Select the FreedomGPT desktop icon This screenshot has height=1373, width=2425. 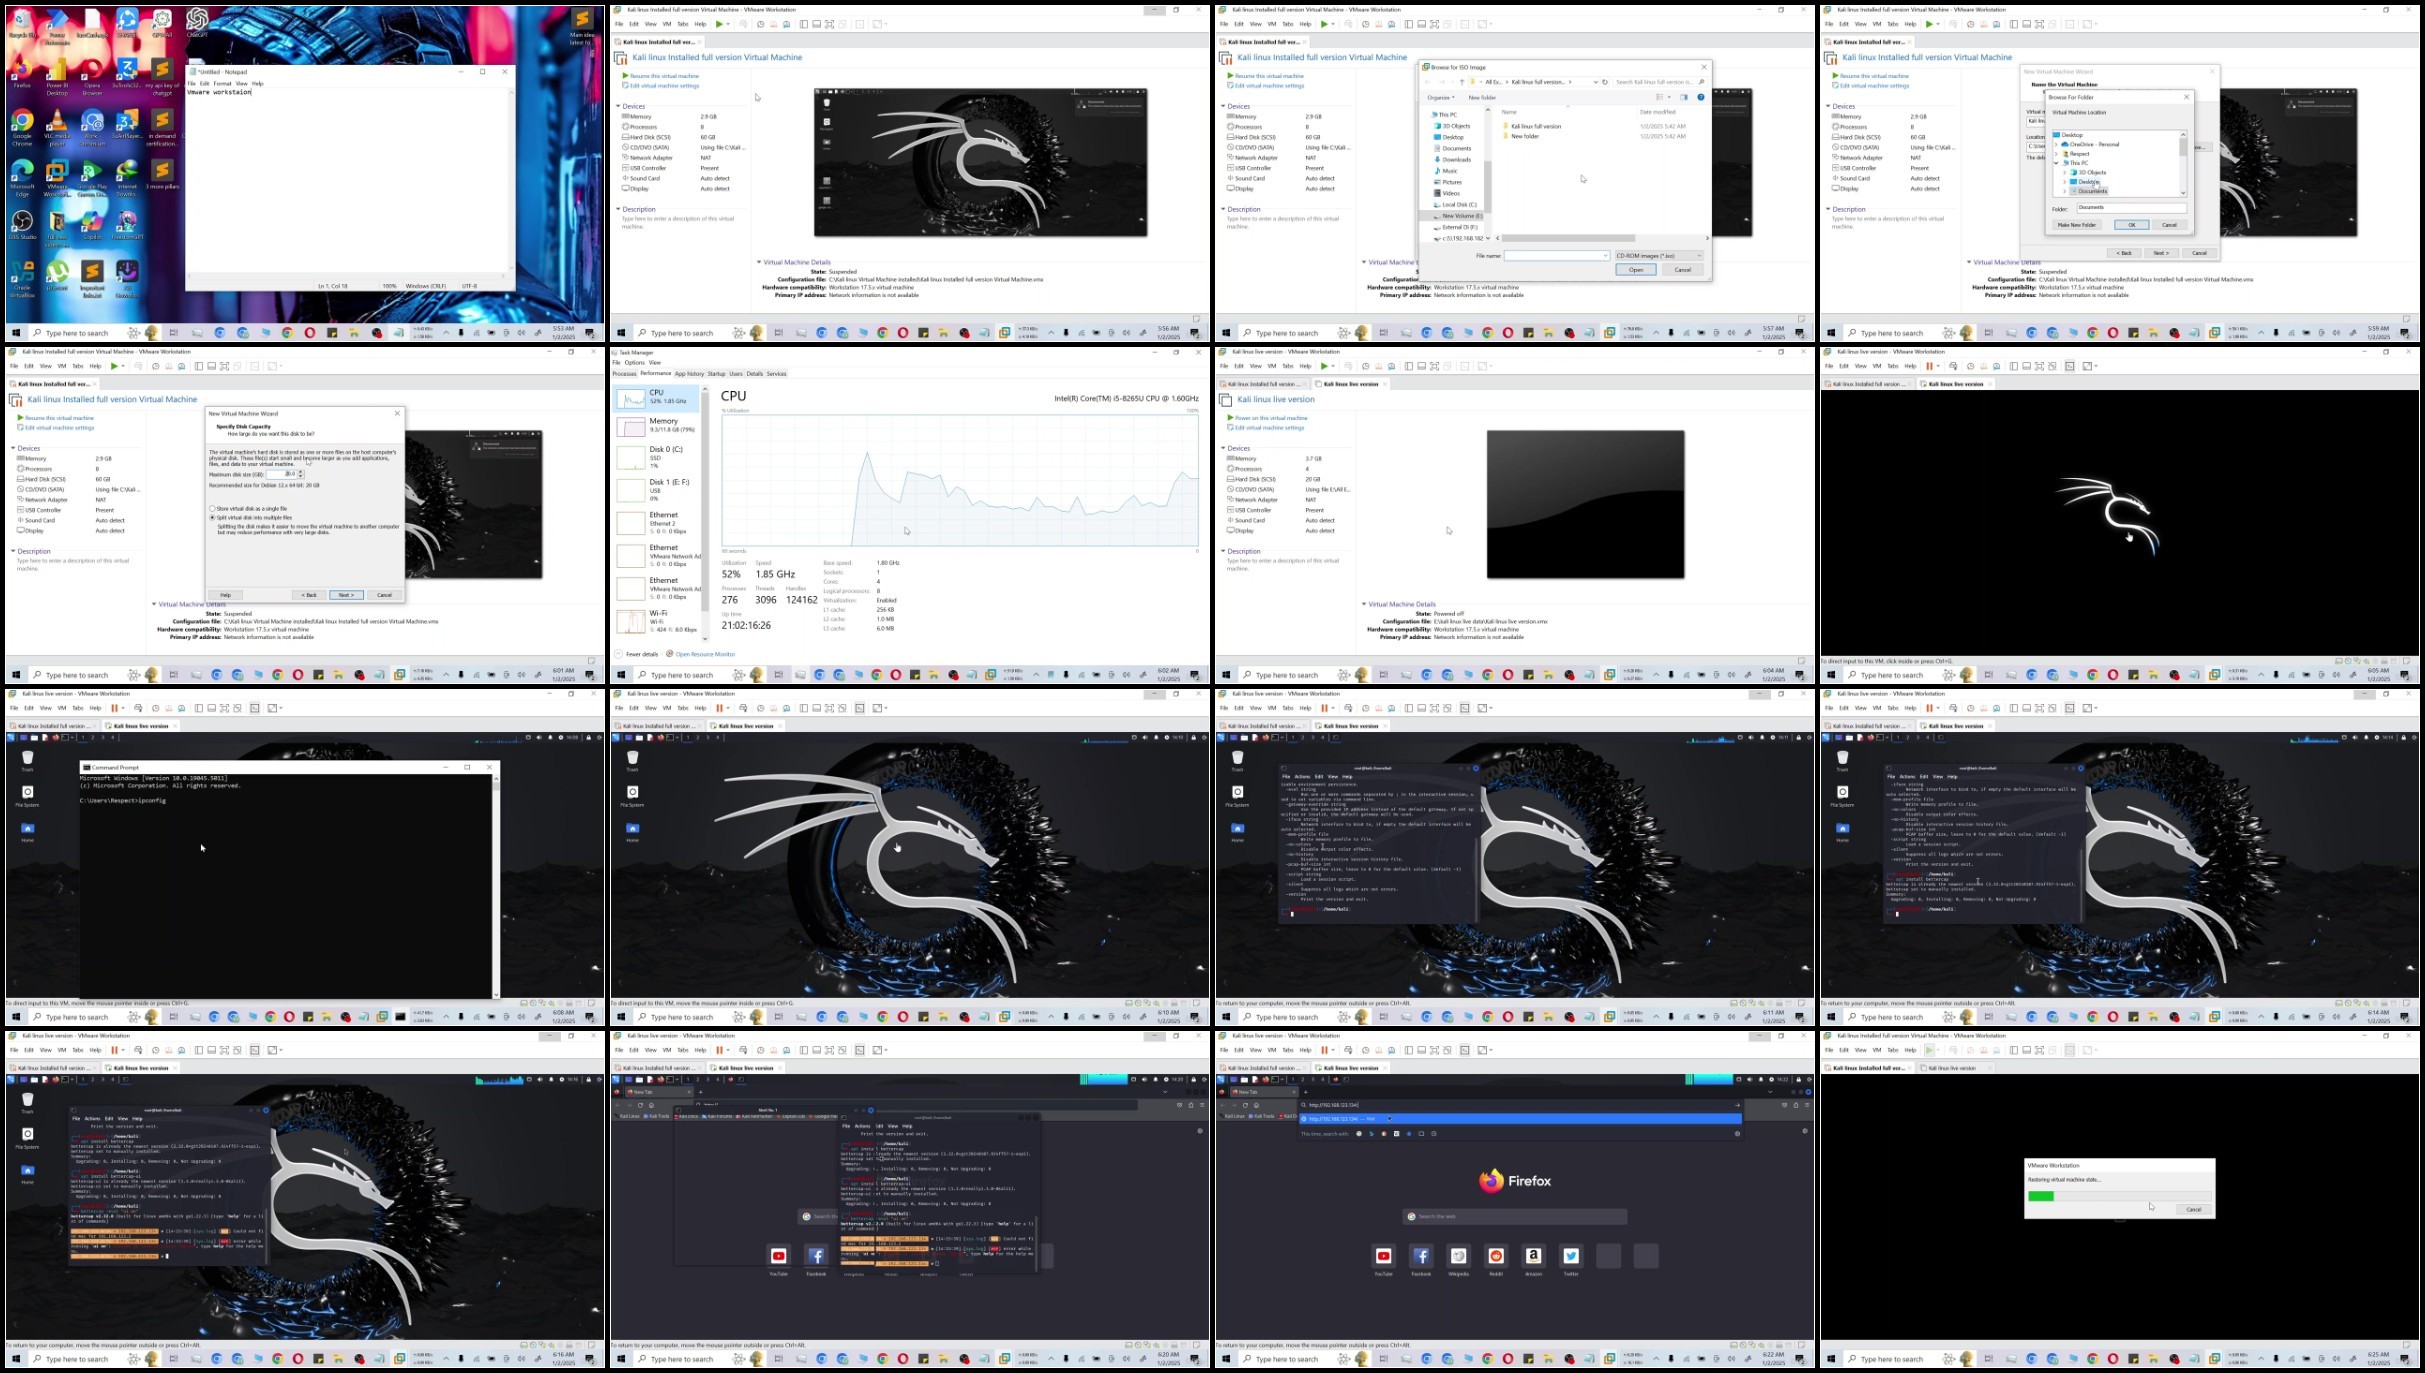(127, 224)
